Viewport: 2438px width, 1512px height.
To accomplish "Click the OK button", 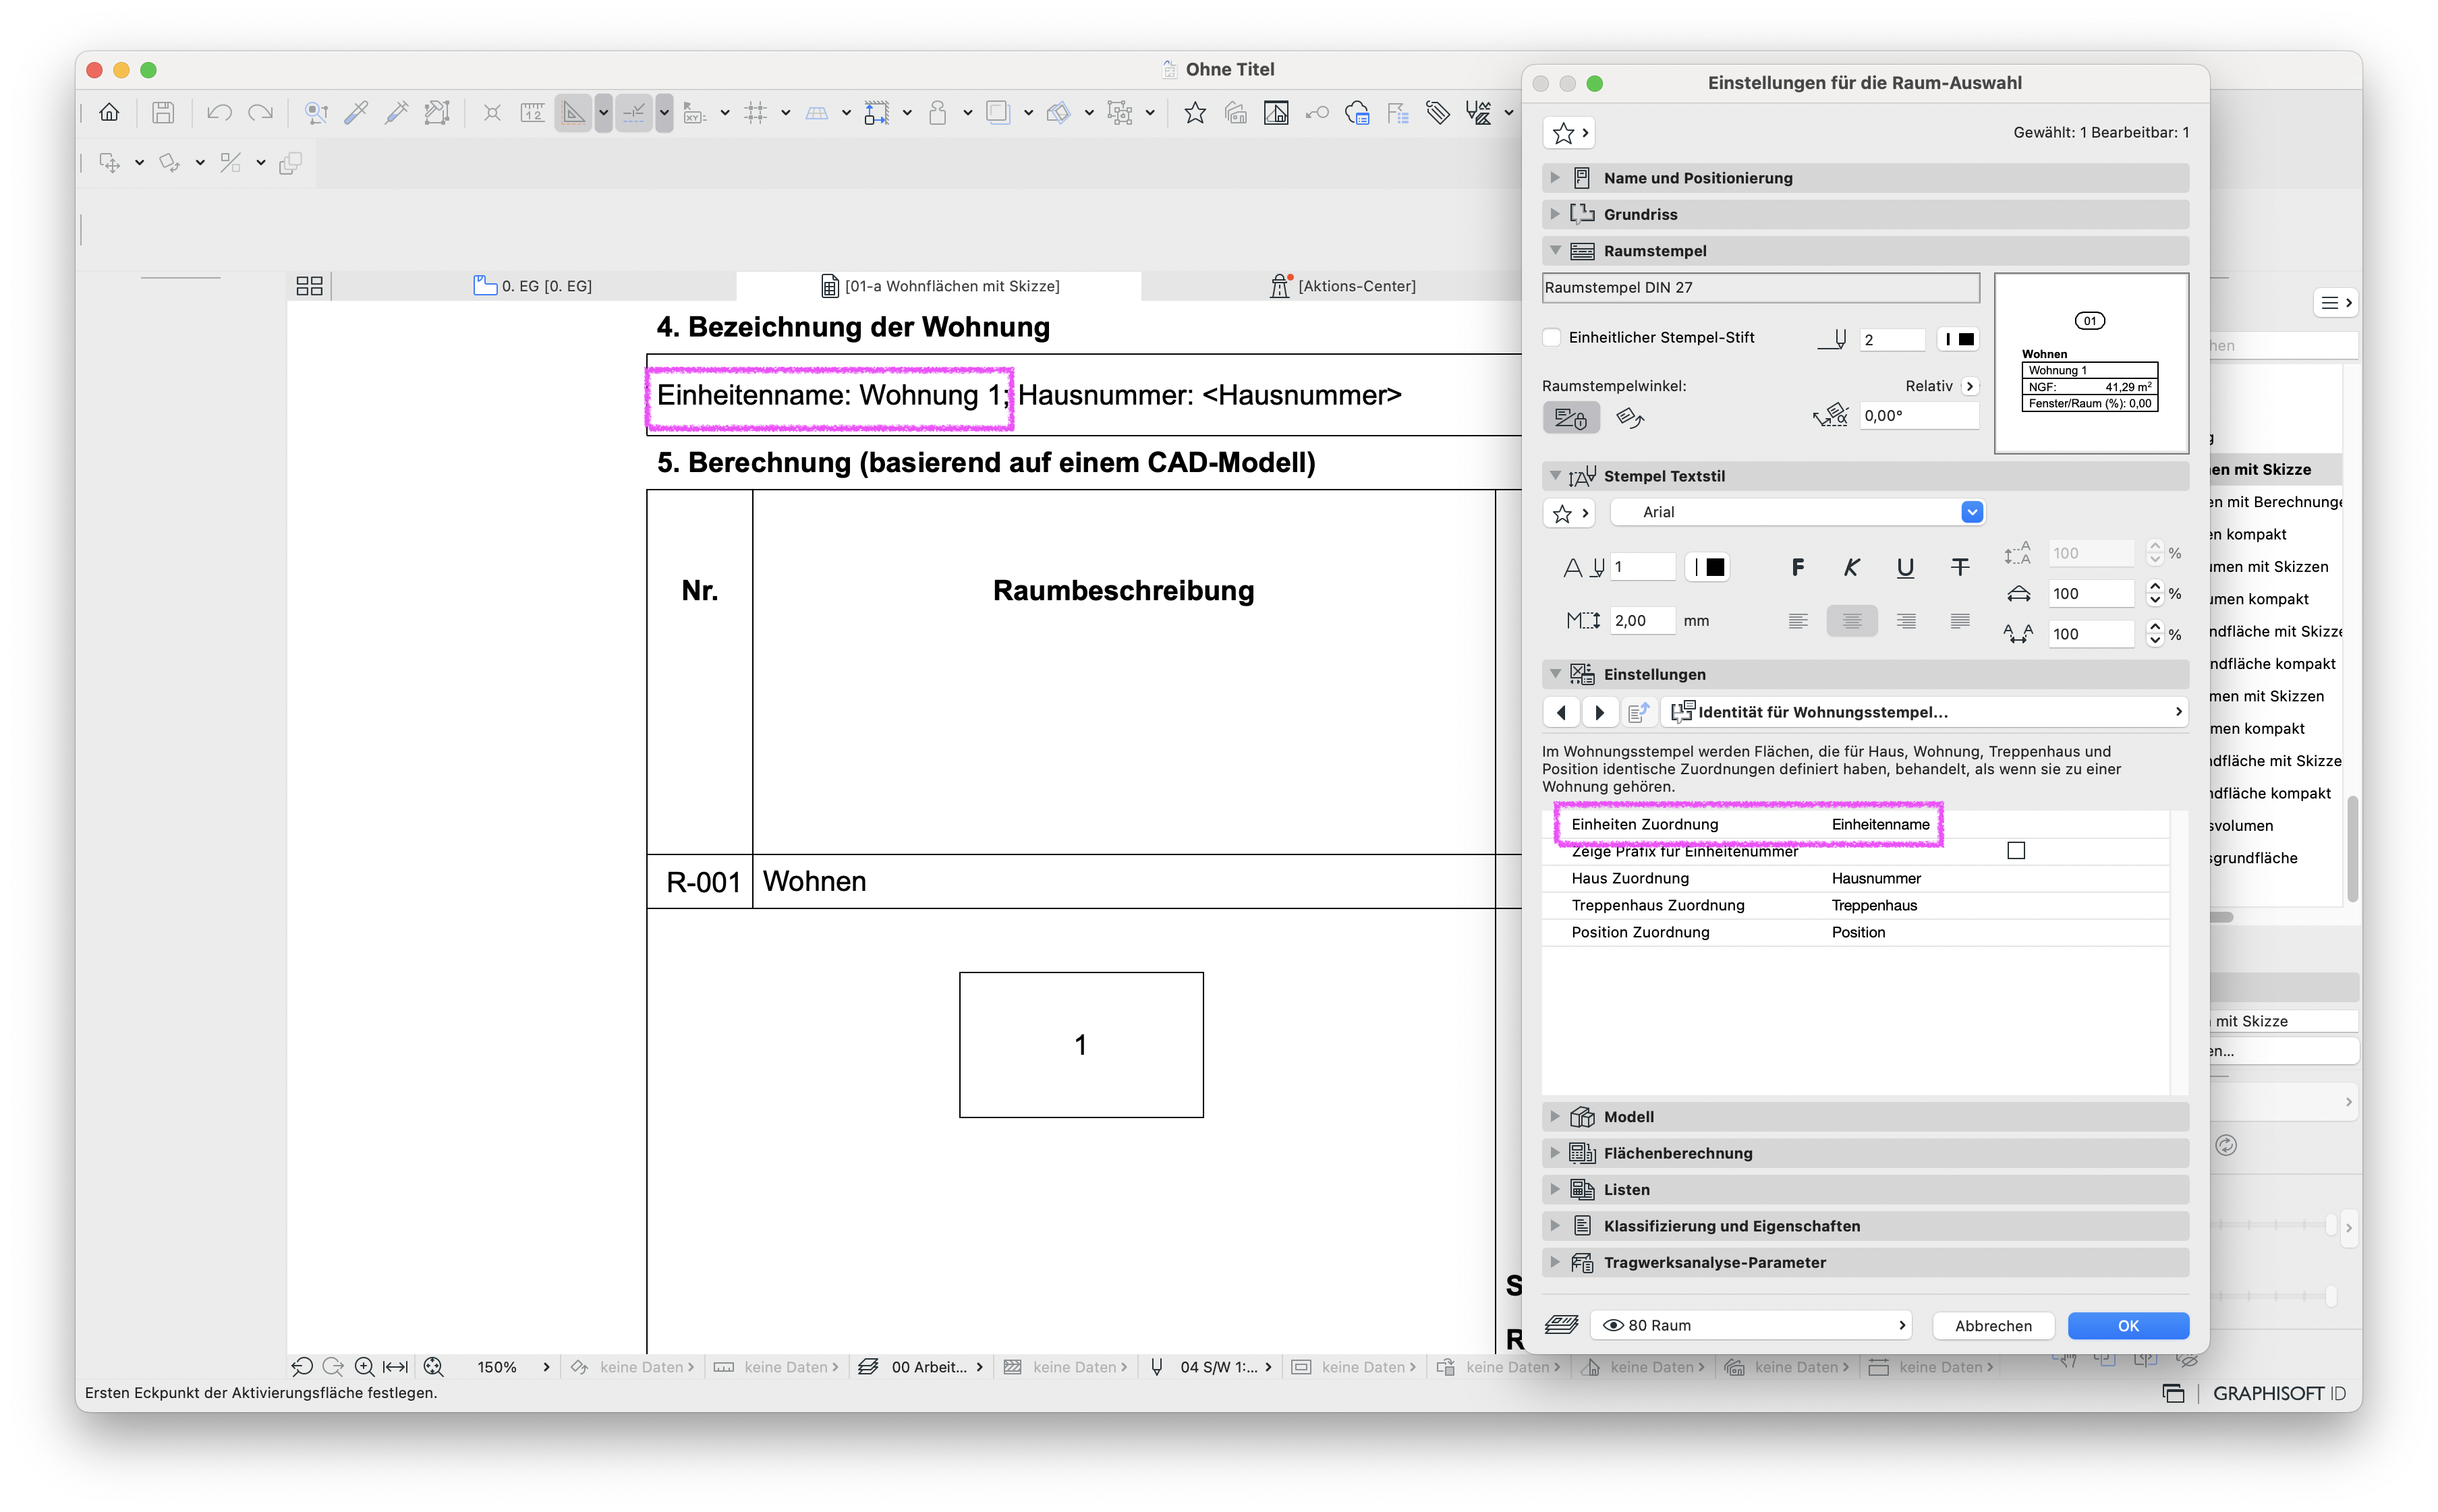I will pyautogui.click(x=2128, y=1325).
